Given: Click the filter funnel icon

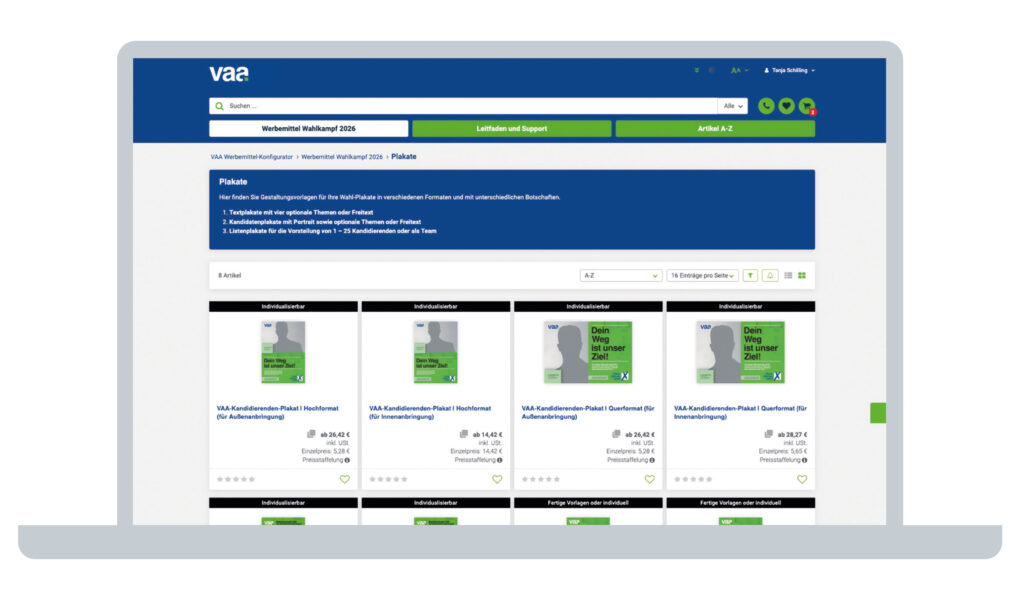Looking at the screenshot, I should [751, 275].
